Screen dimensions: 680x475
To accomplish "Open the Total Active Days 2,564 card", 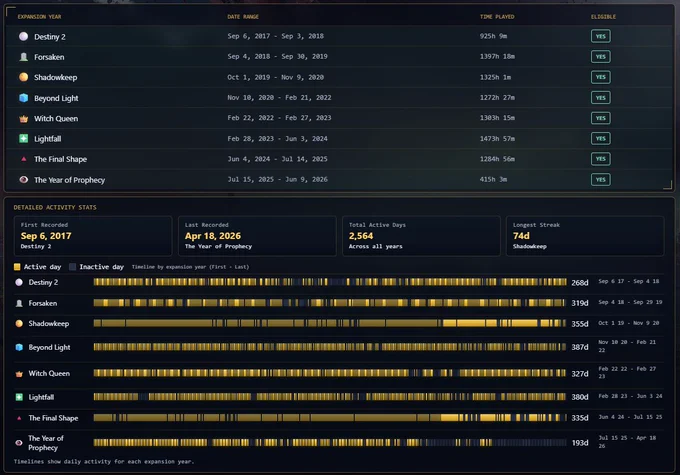I will pos(421,236).
